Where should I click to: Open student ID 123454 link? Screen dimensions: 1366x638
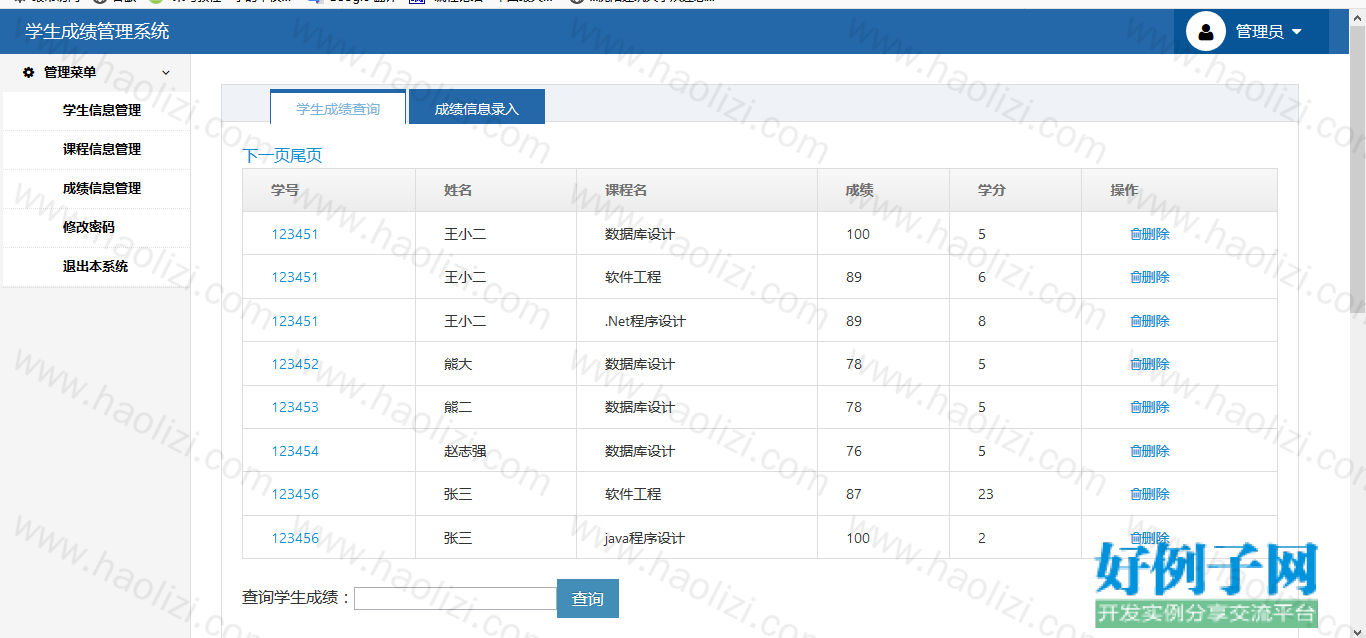pos(295,451)
